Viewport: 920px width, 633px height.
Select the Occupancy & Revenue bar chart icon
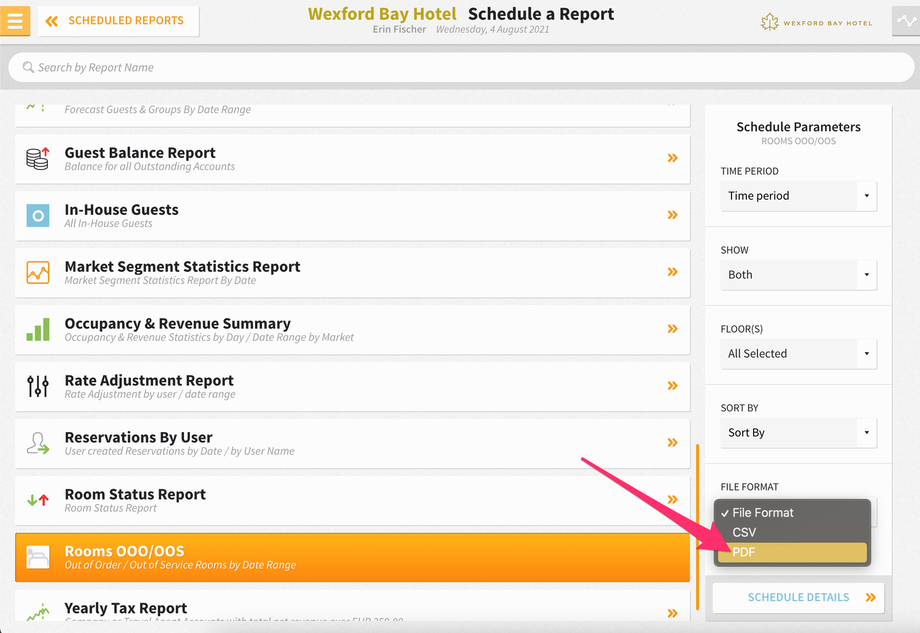[38, 330]
